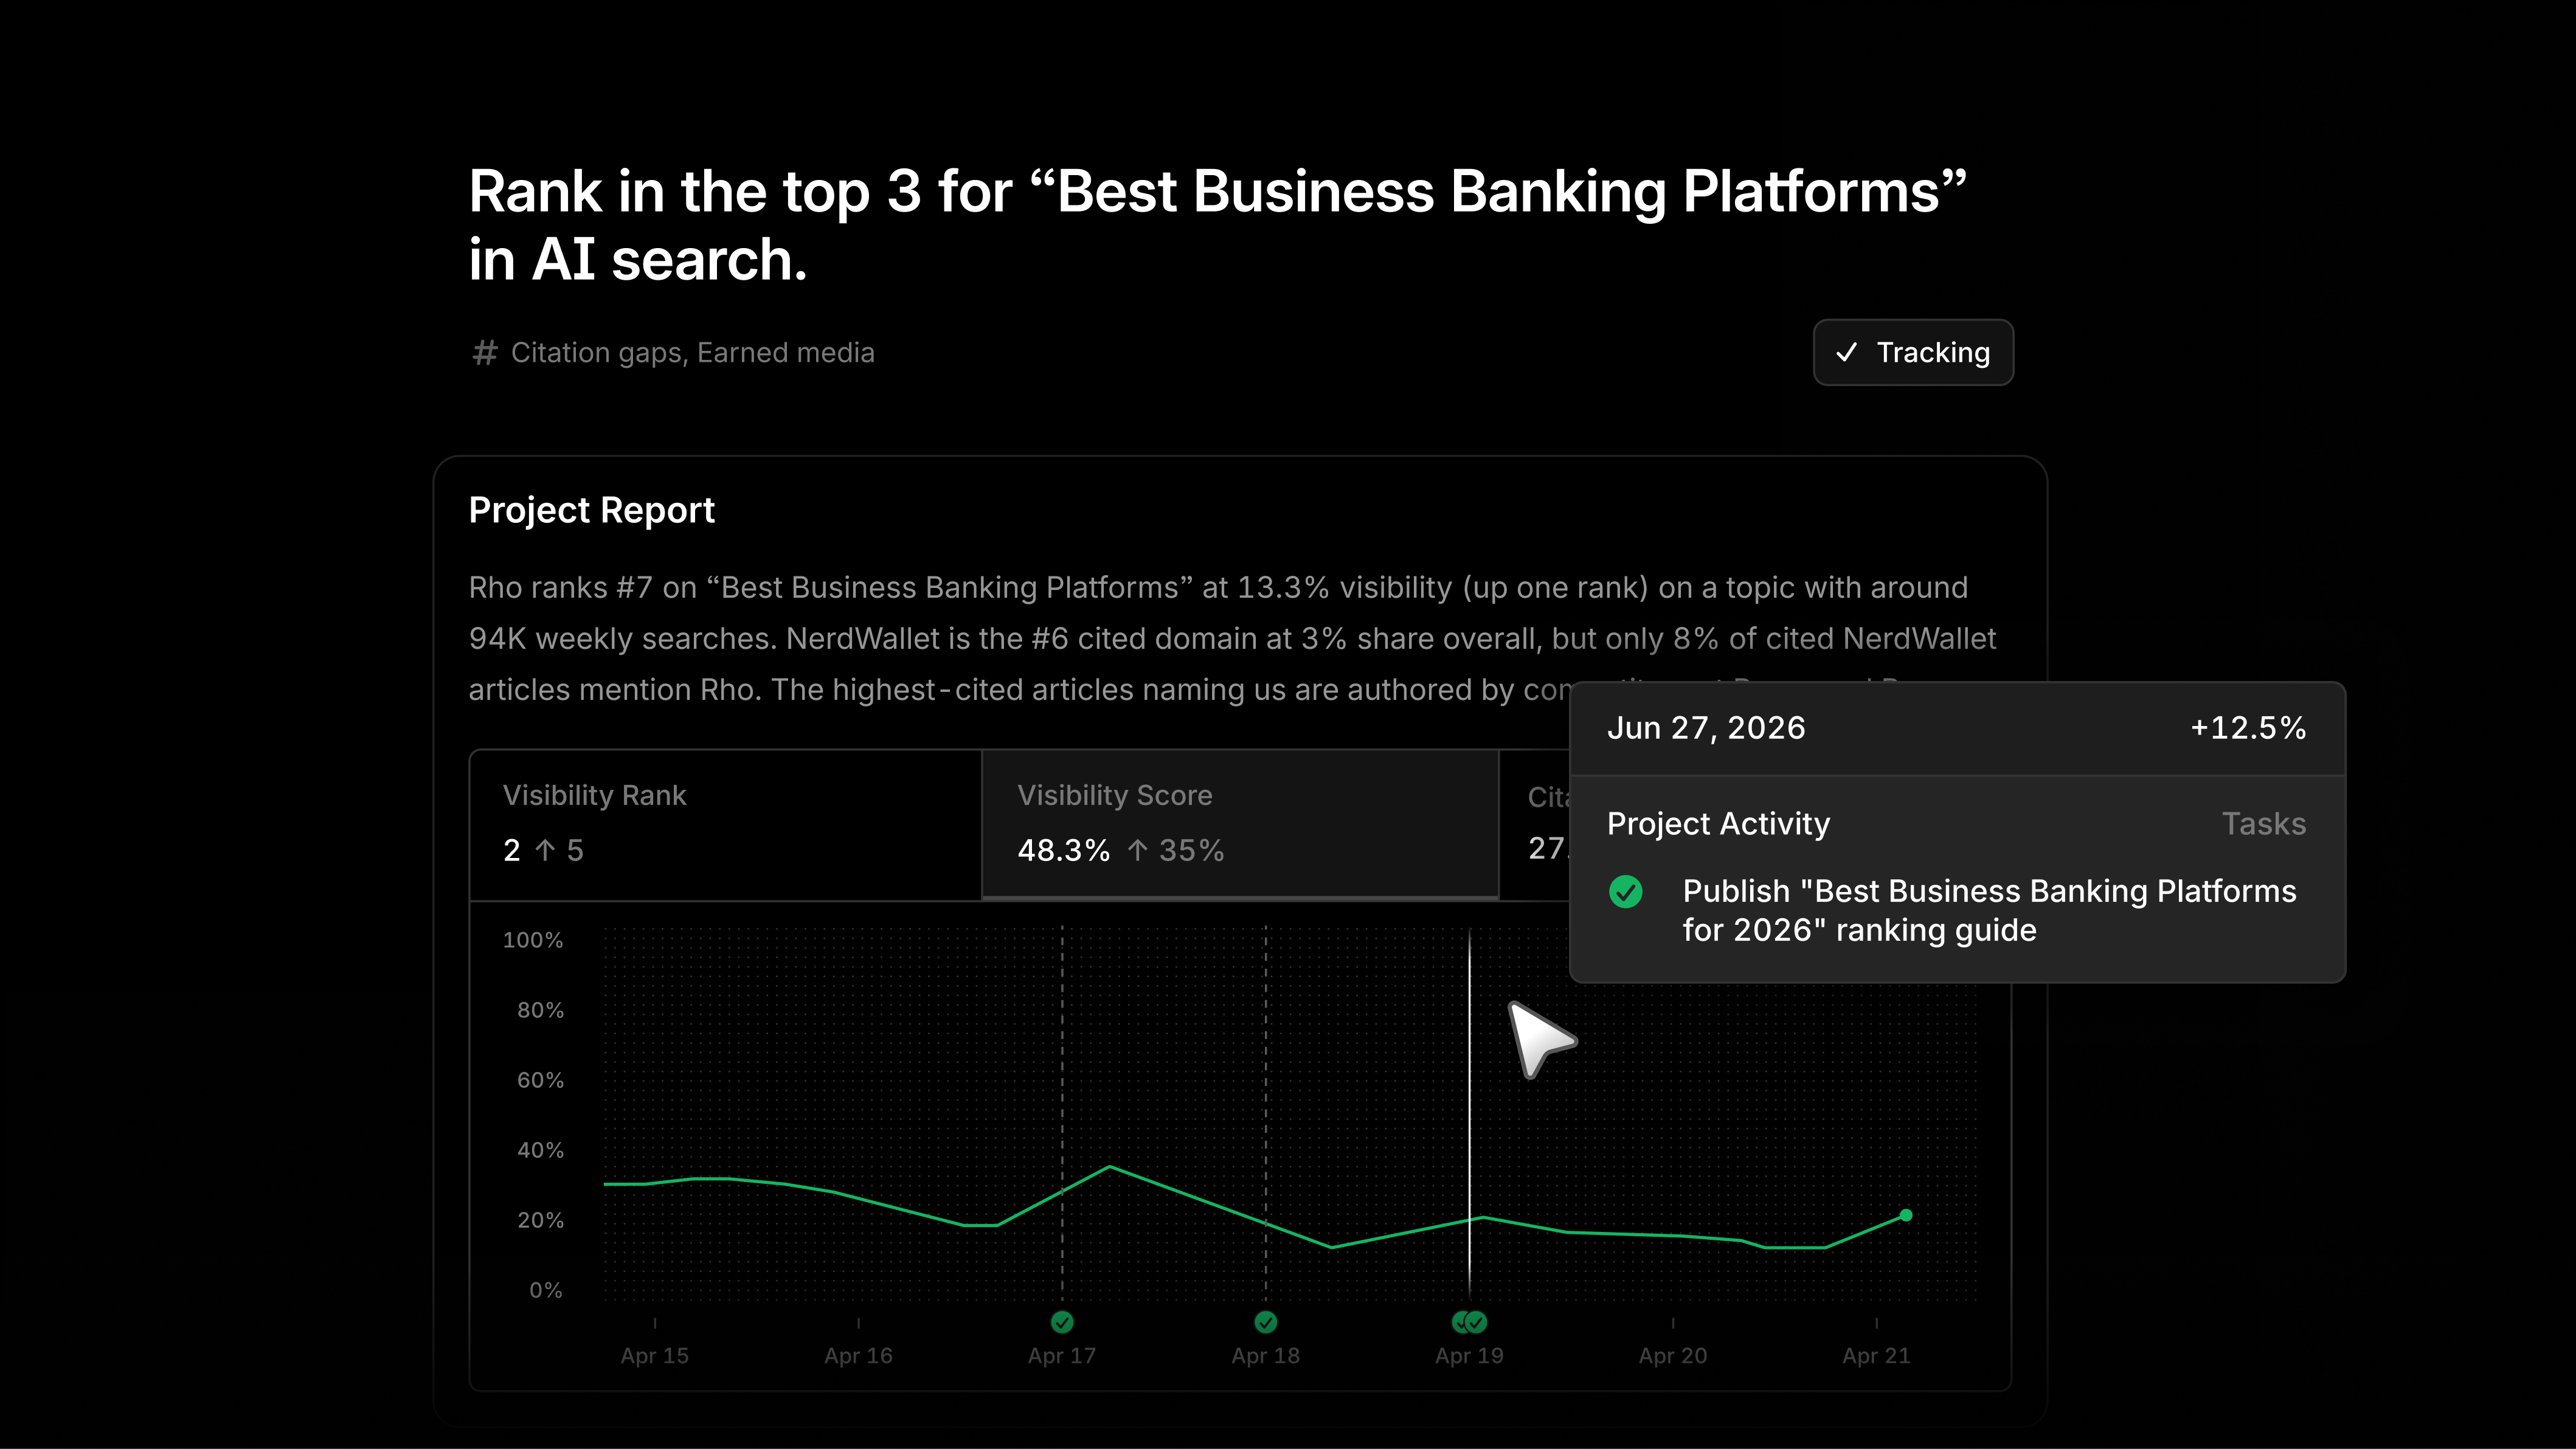Click the Citation gaps, Earned media tags
This screenshot has width=2576, height=1449.
pos(692,352)
